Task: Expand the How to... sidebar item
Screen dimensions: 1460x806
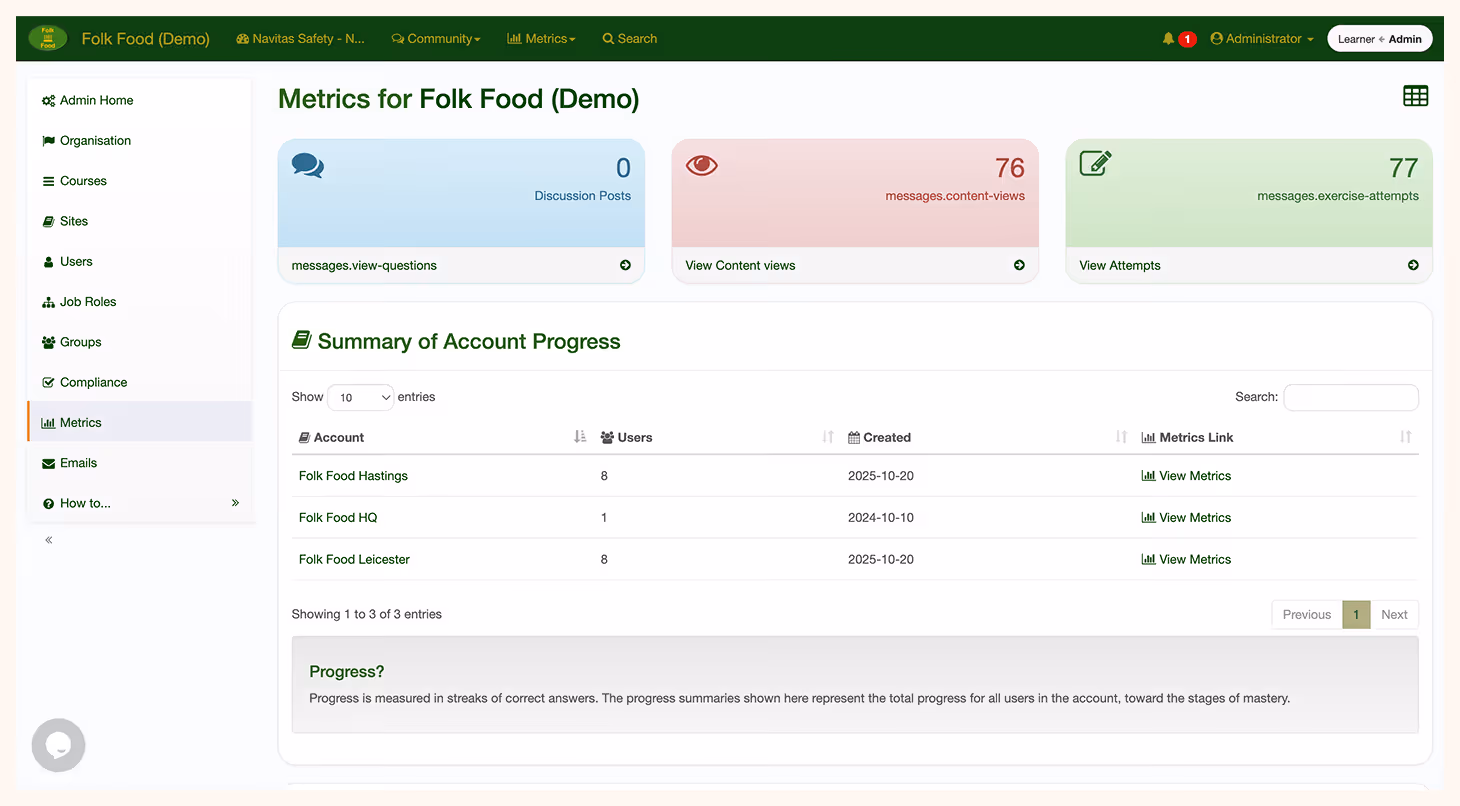Action: pos(140,503)
